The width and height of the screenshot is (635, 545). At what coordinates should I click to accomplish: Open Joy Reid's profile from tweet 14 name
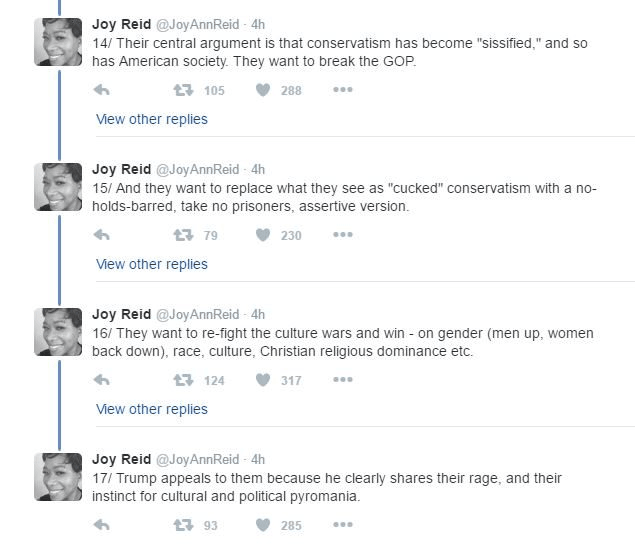coord(119,24)
